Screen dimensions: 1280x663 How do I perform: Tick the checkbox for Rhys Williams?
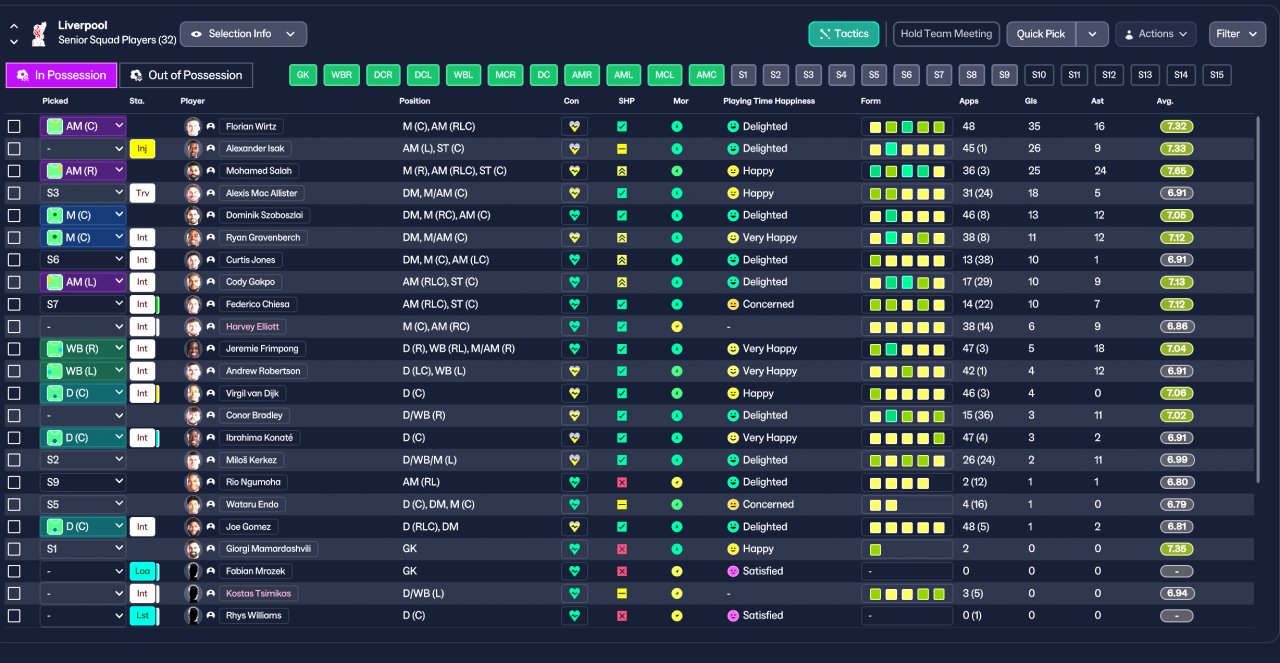coord(14,615)
